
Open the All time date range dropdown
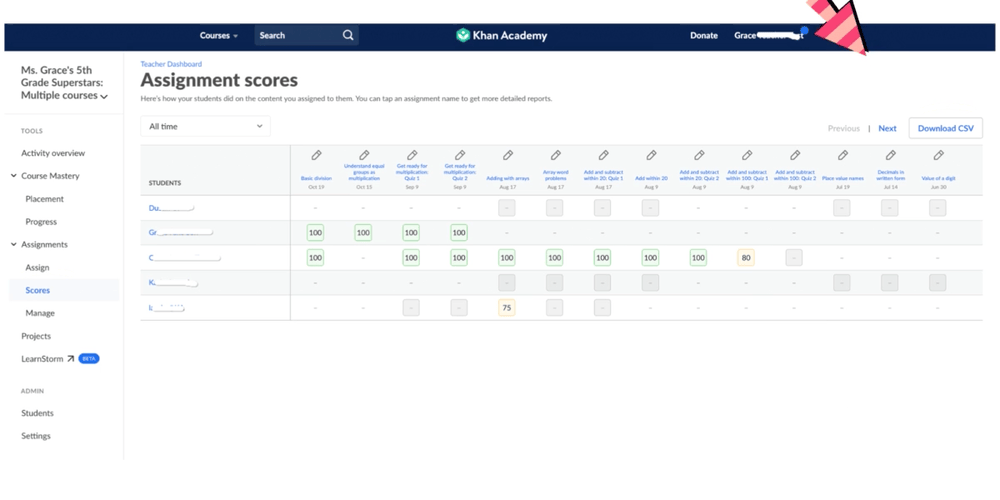(x=205, y=126)
